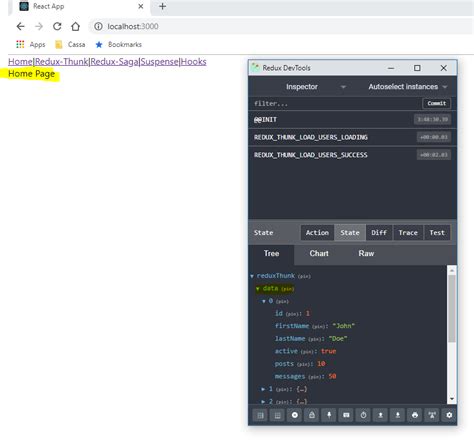474x443 pixels.
Task: Select the Chart view tab
Action: point(319,254)
